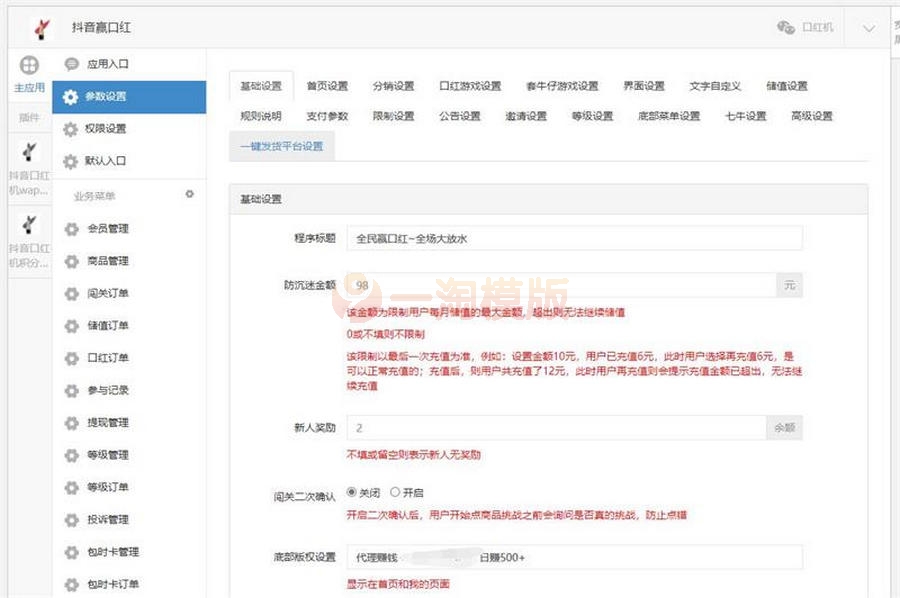
Task: Enable 开启 for 闯关二次确认
Action: click(x=394, y=490)
